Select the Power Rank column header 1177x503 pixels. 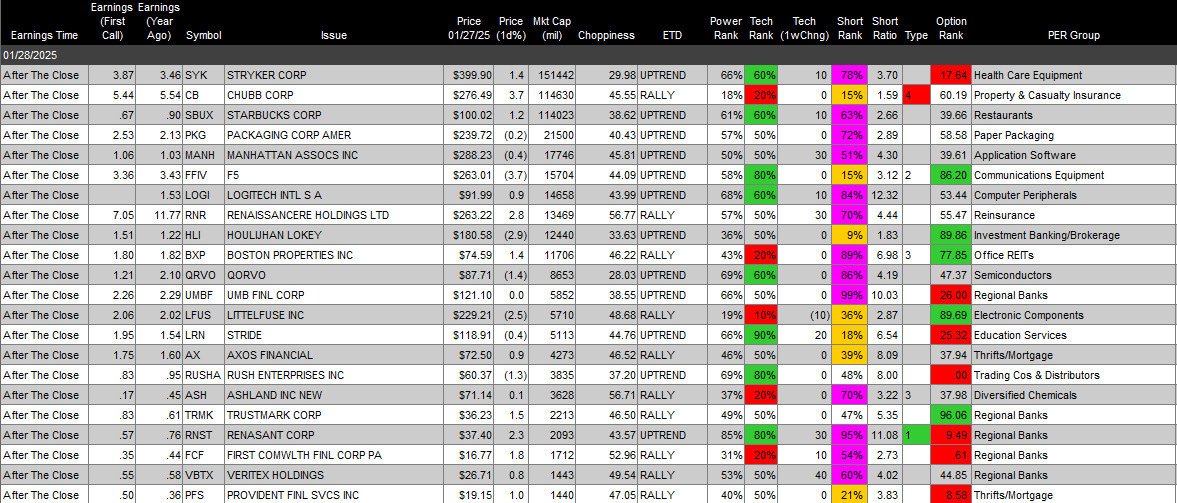(726, 29)
